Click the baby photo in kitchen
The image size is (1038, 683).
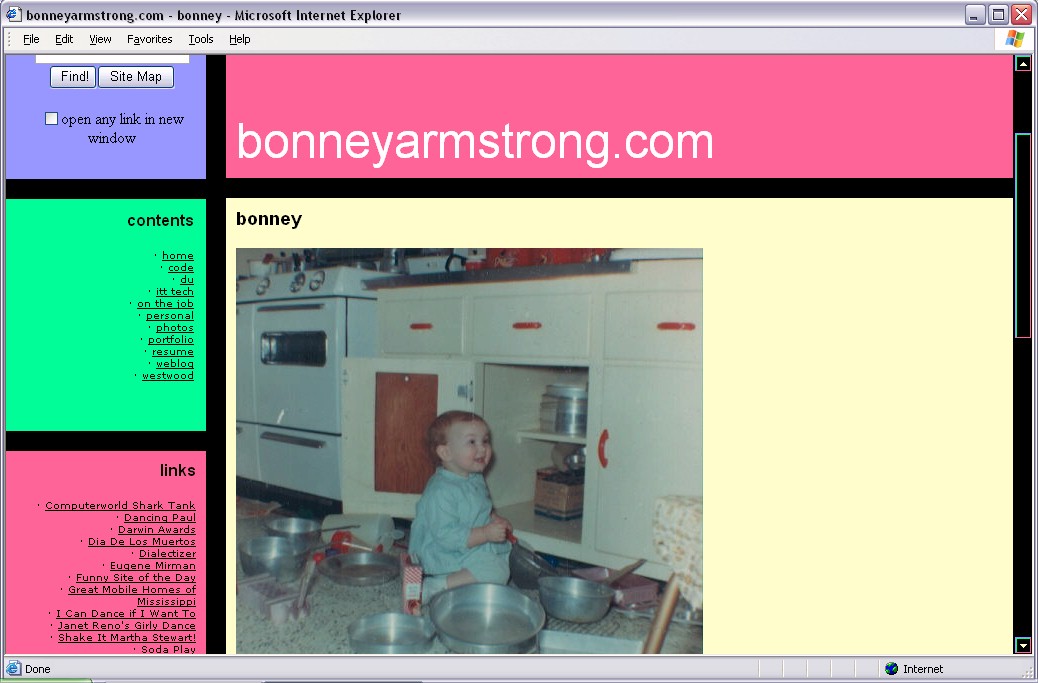coord(469,450)
